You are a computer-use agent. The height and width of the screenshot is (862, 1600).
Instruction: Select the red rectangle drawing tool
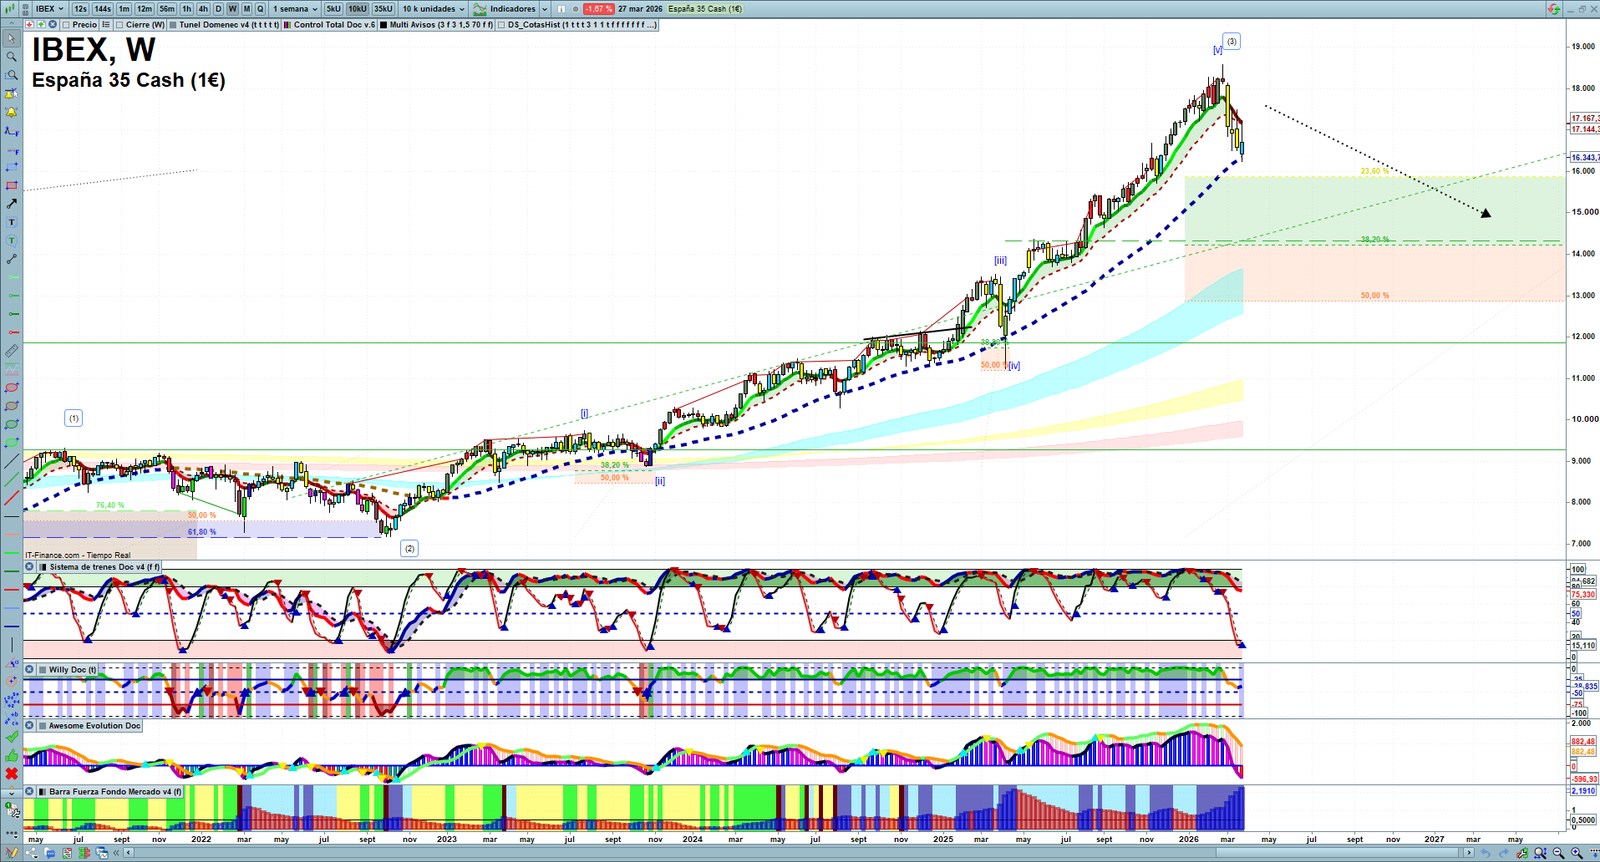pos(12,186)
